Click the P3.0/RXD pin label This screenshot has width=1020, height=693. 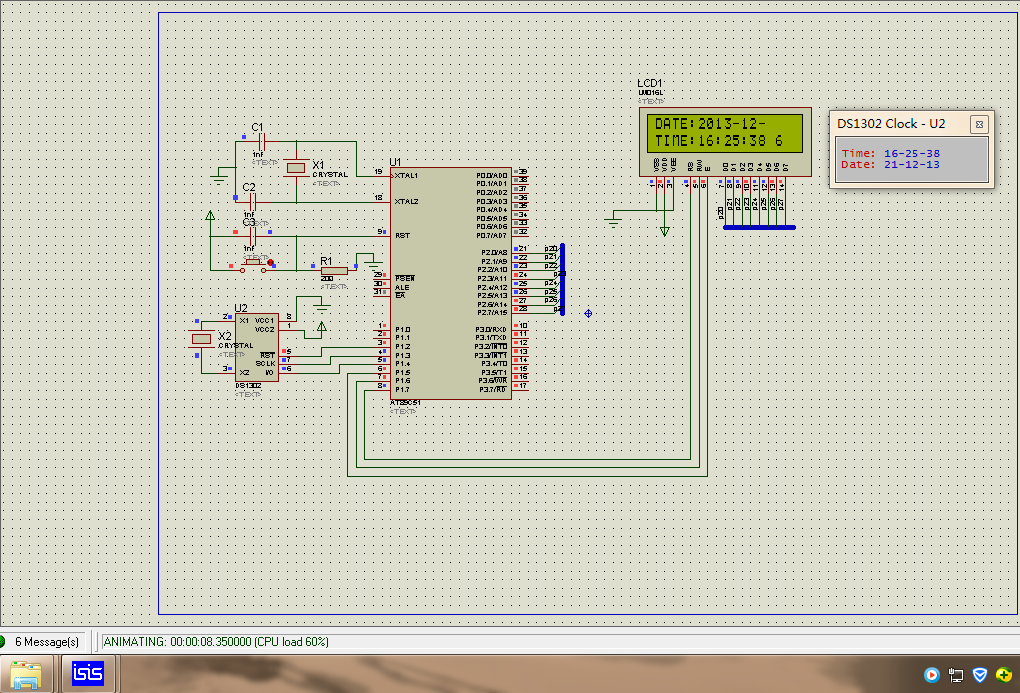pyautogui.click(x=491, y=330)
